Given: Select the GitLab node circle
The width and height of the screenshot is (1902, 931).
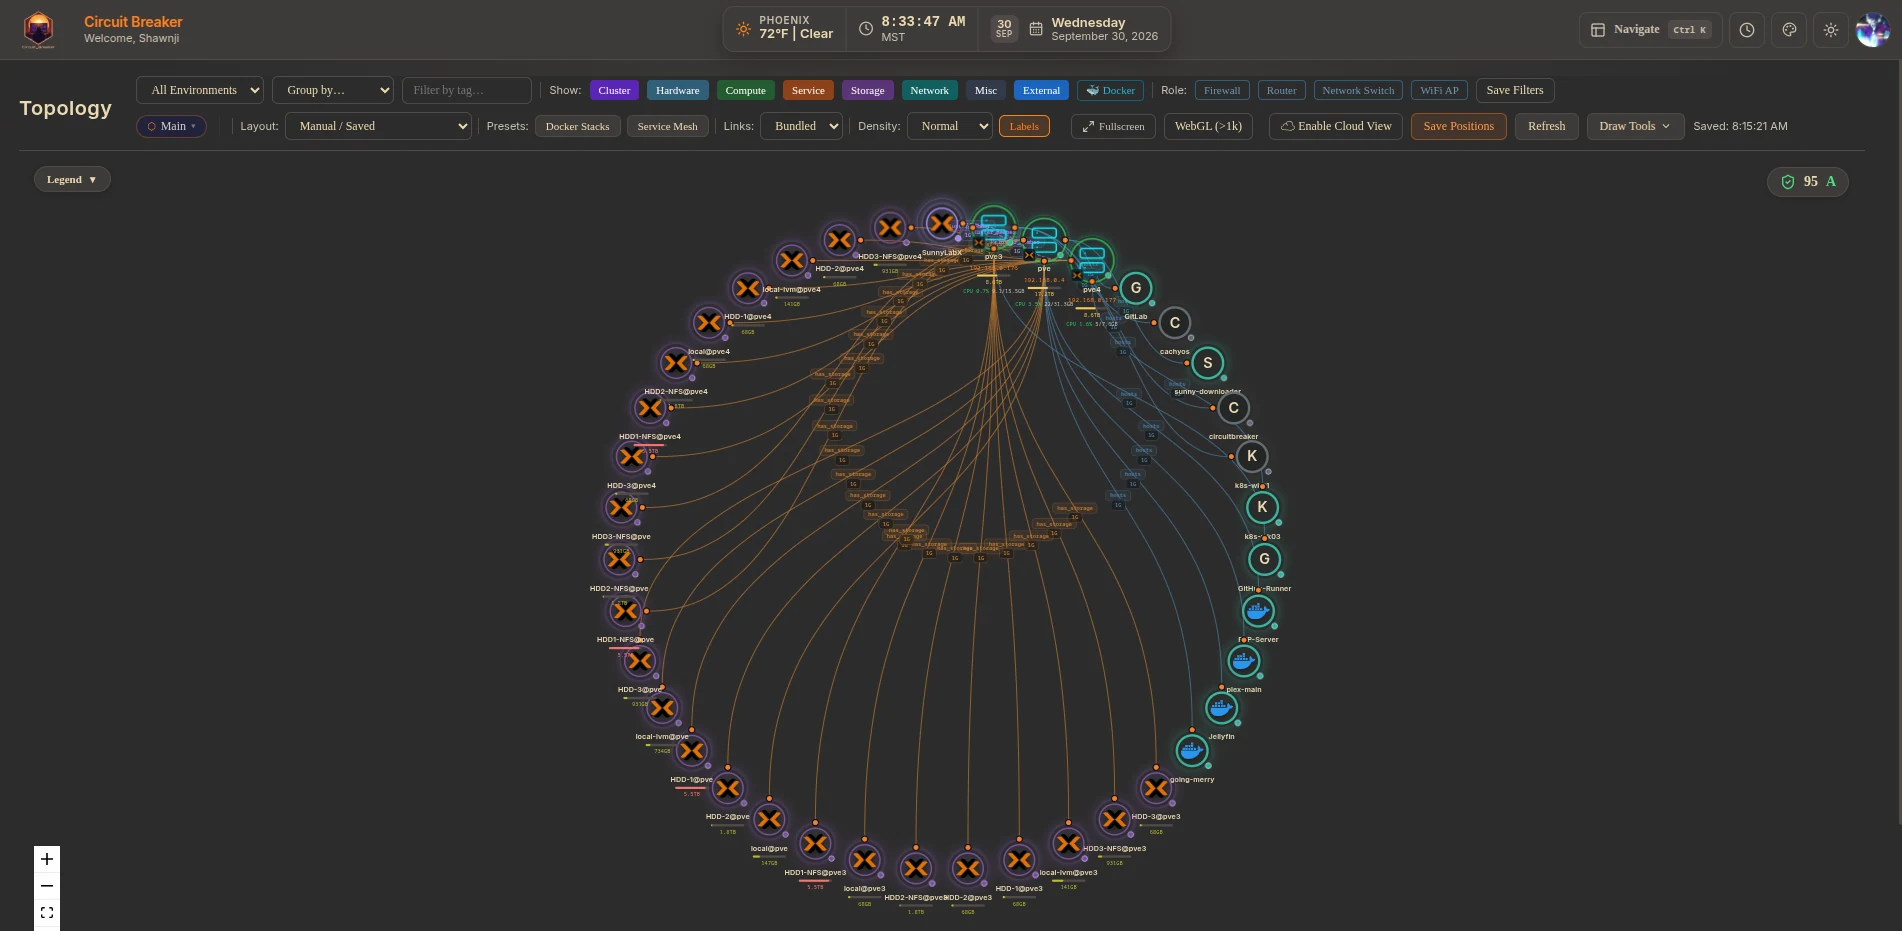Looking at the screenshot, I should tap(1136, 288).
